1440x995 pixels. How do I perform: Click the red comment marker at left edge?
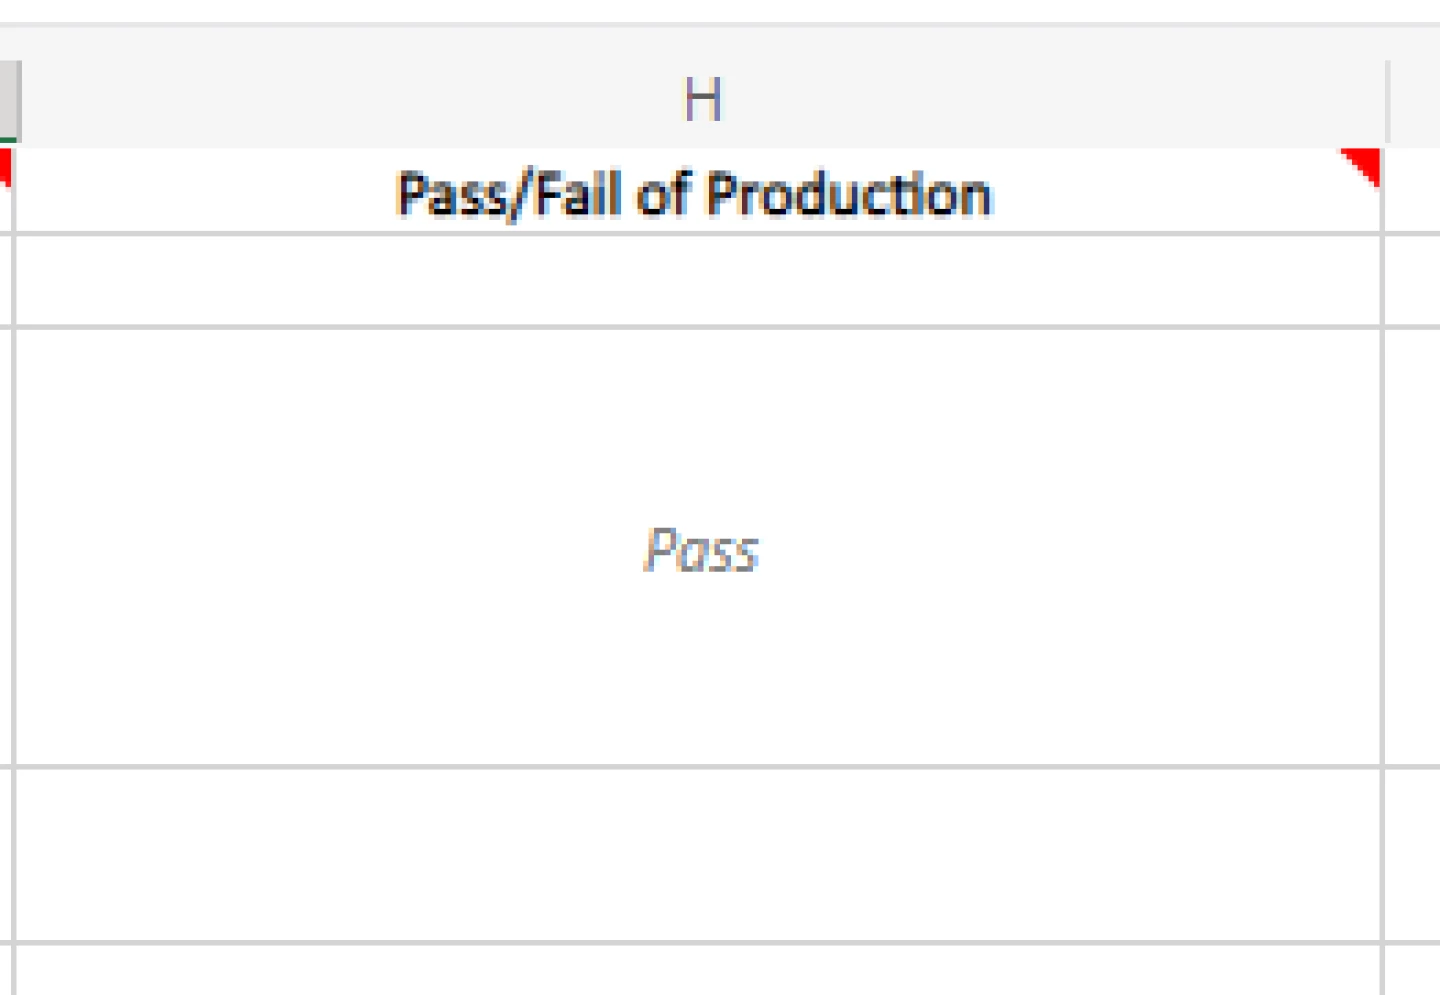(x=4, y=164)
